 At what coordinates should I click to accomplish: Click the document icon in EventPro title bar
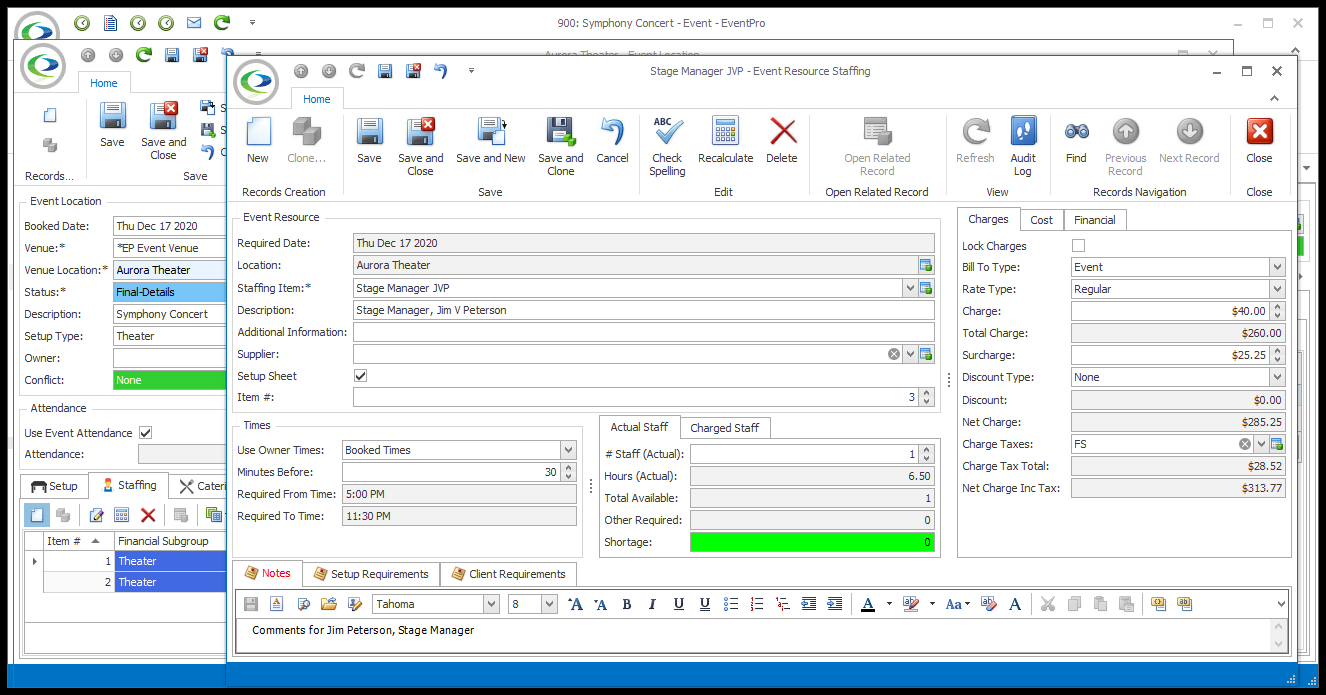pos(110,22)
